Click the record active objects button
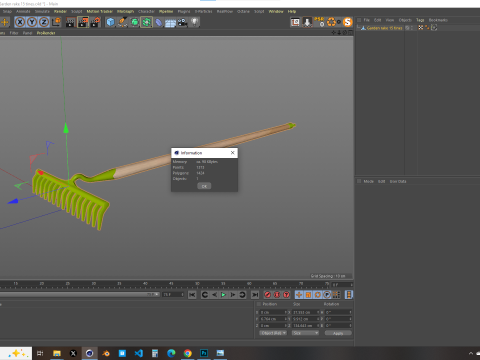This screenshot has width=480, height=360. point(267,295)
